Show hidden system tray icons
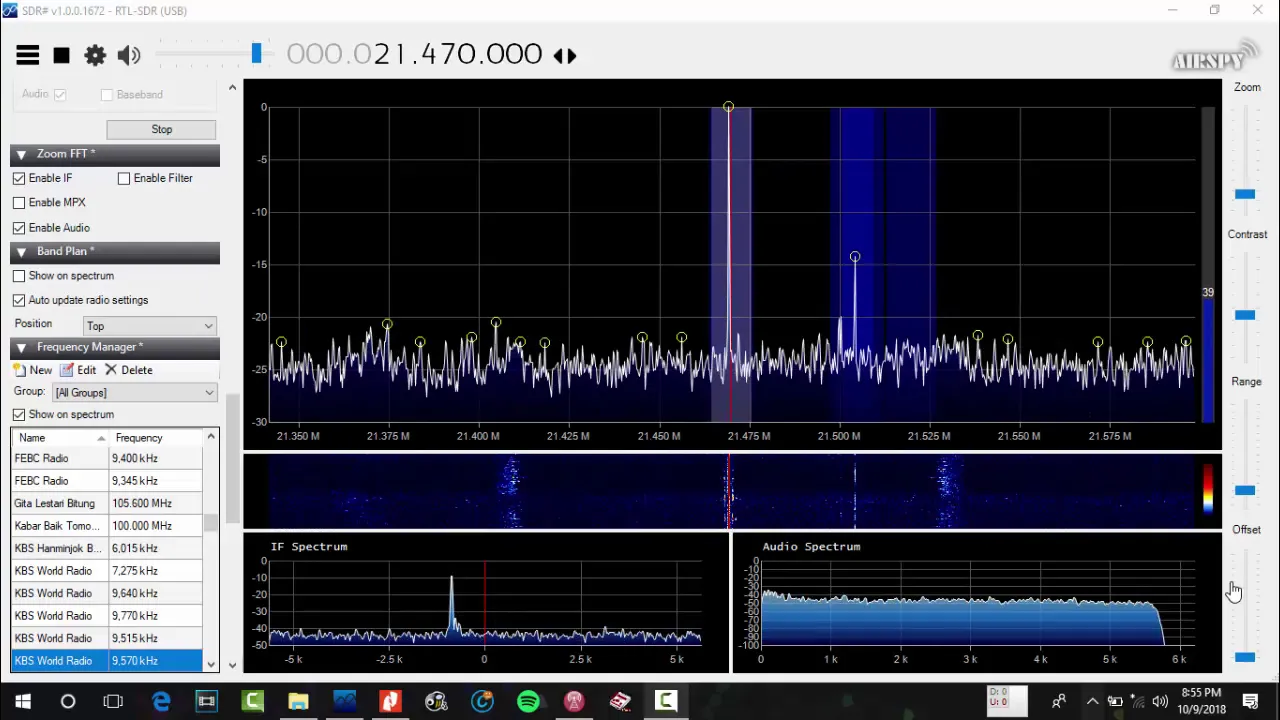The height and width of the screenshot is (720, 1280). click(x=1092, y=701)
